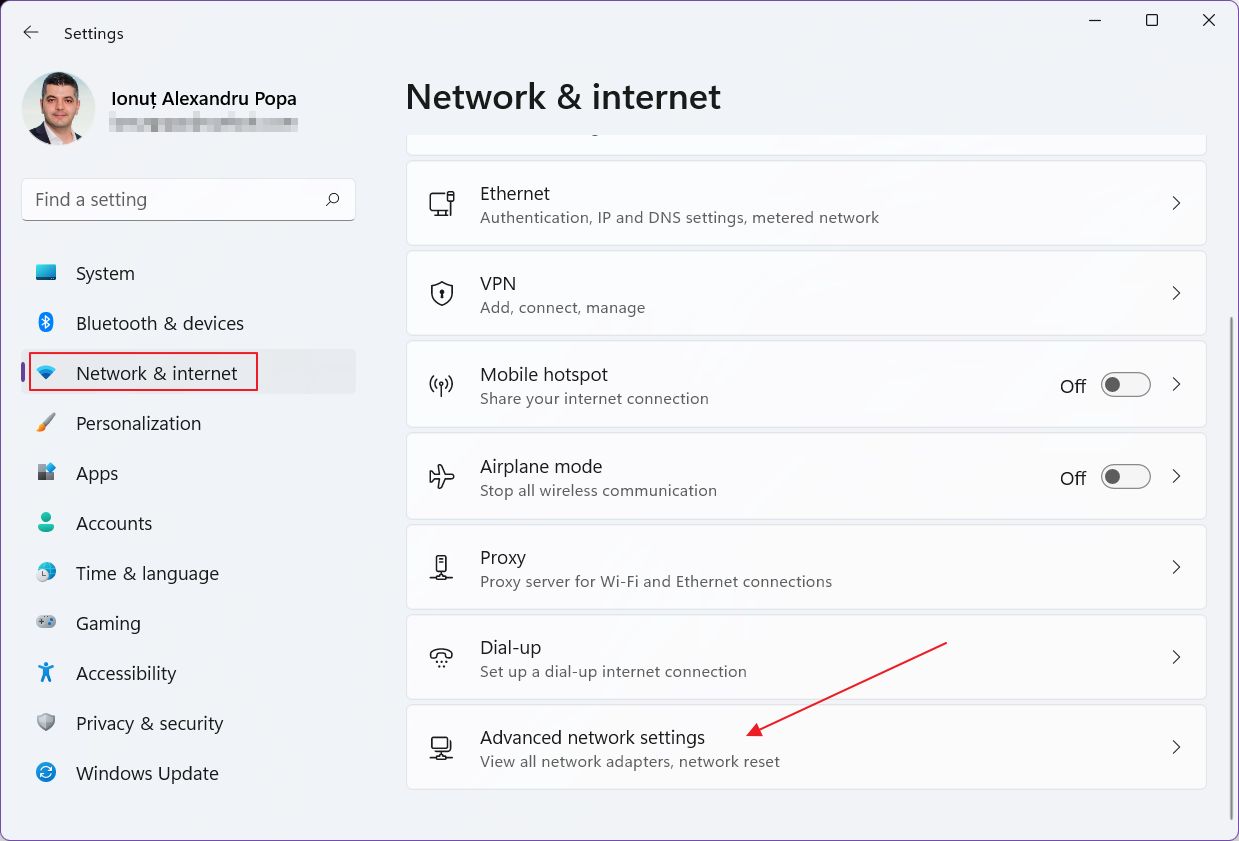Open Advanced network settings
This screenshot has height=841, width=1239.
(805, 747)
